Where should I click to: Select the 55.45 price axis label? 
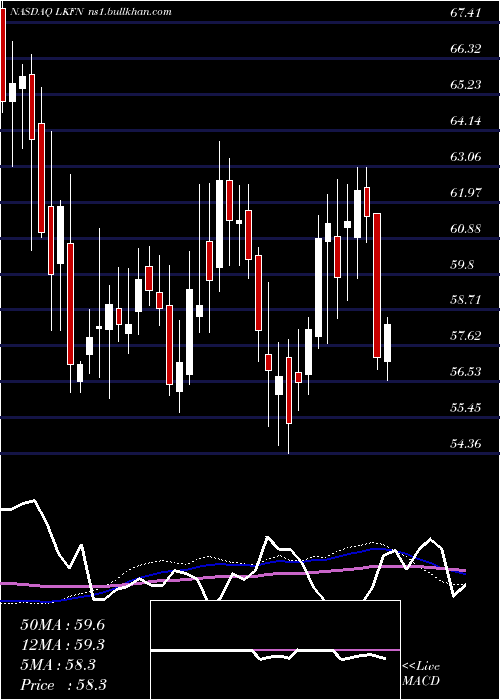tap(465, 408)
